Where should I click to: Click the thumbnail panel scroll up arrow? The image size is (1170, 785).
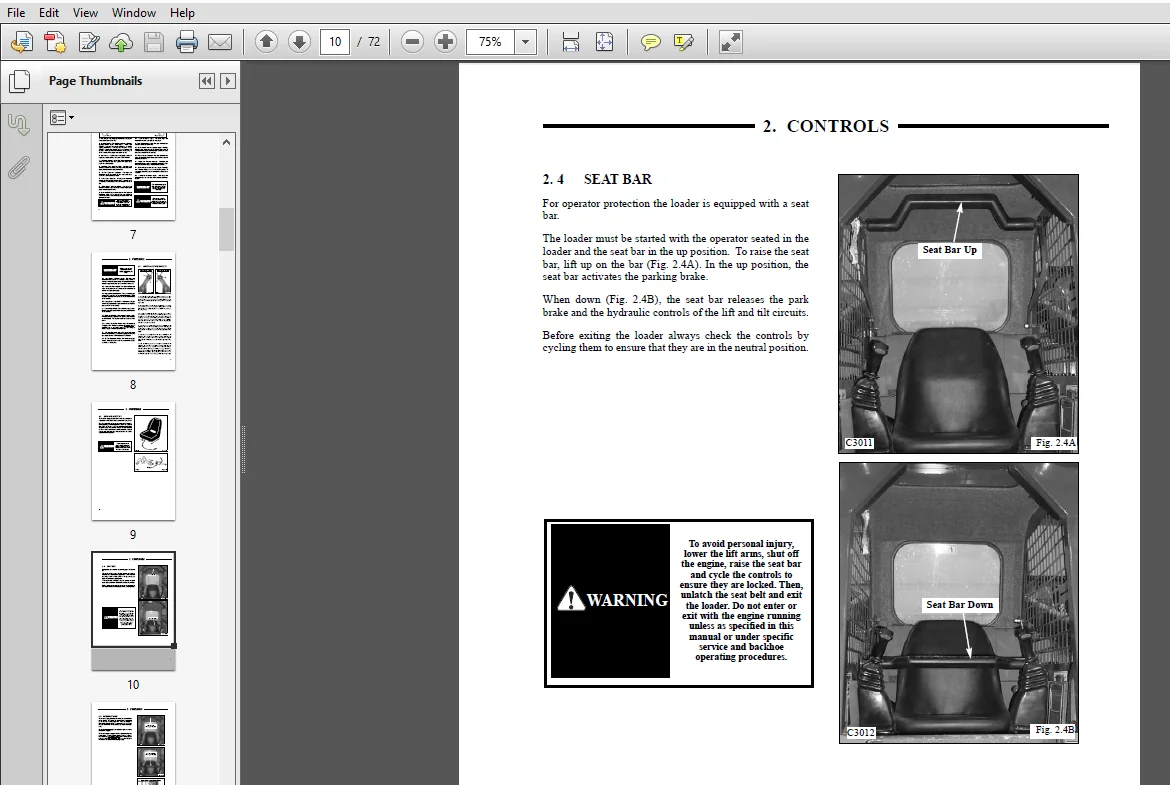coord(226,142)
